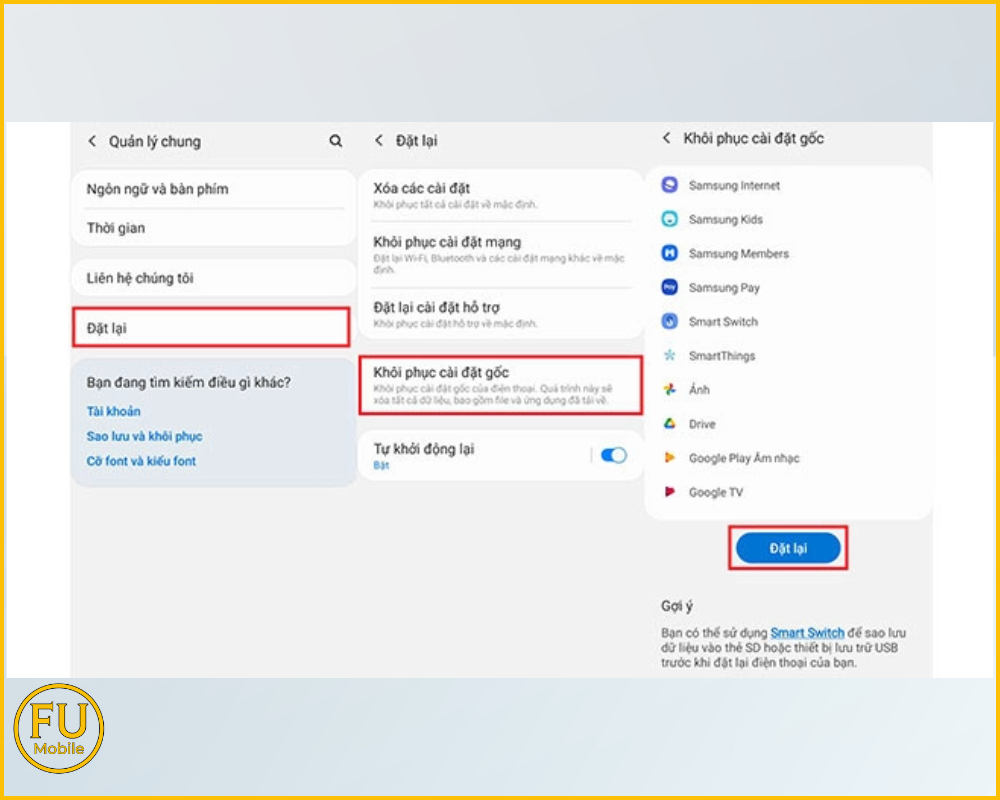
Task: Toggle the Tự khởi động lại switch
Action: pos(613,455)
